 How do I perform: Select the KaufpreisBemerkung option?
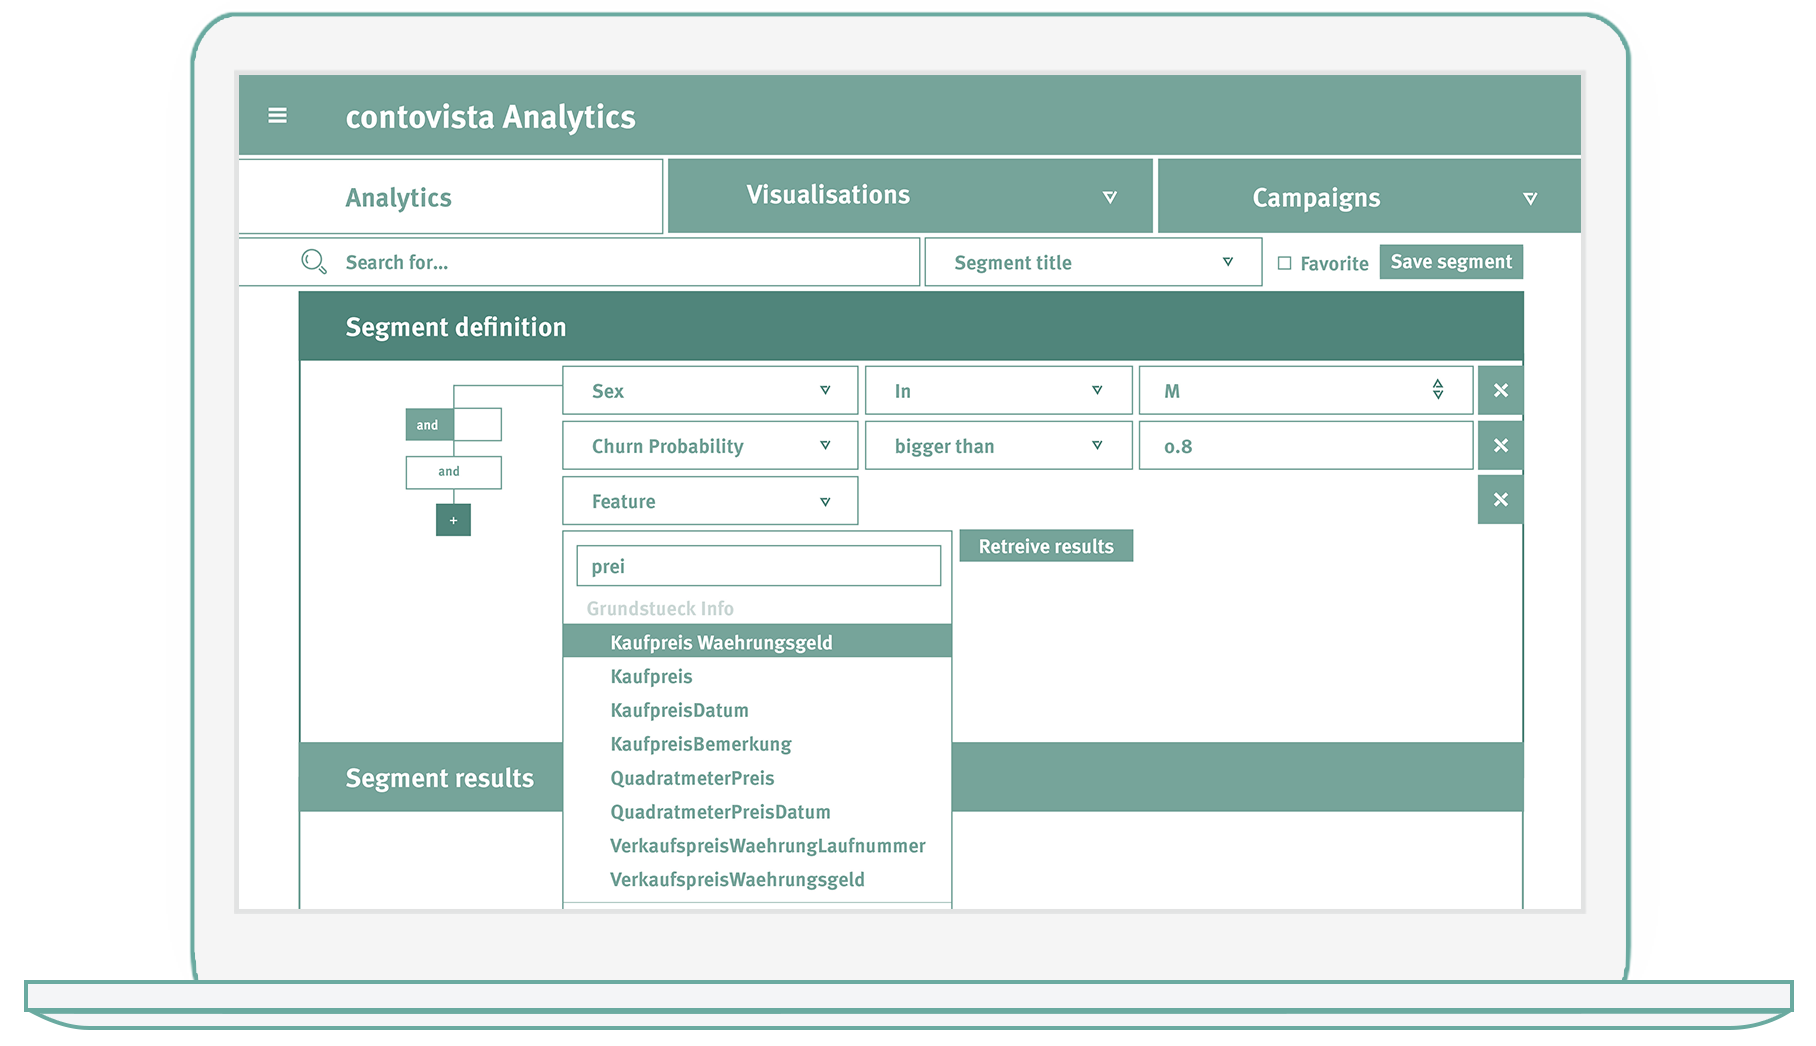tap(700, 744)
